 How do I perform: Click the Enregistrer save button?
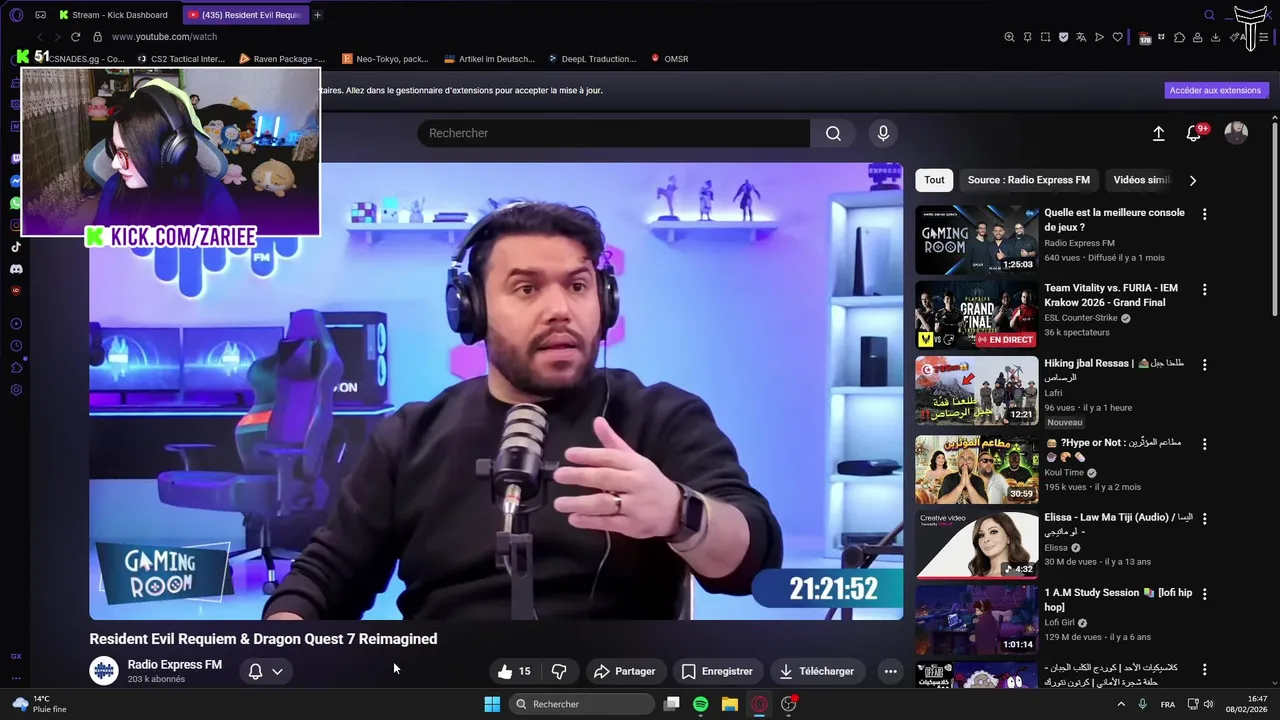(716, 671)
